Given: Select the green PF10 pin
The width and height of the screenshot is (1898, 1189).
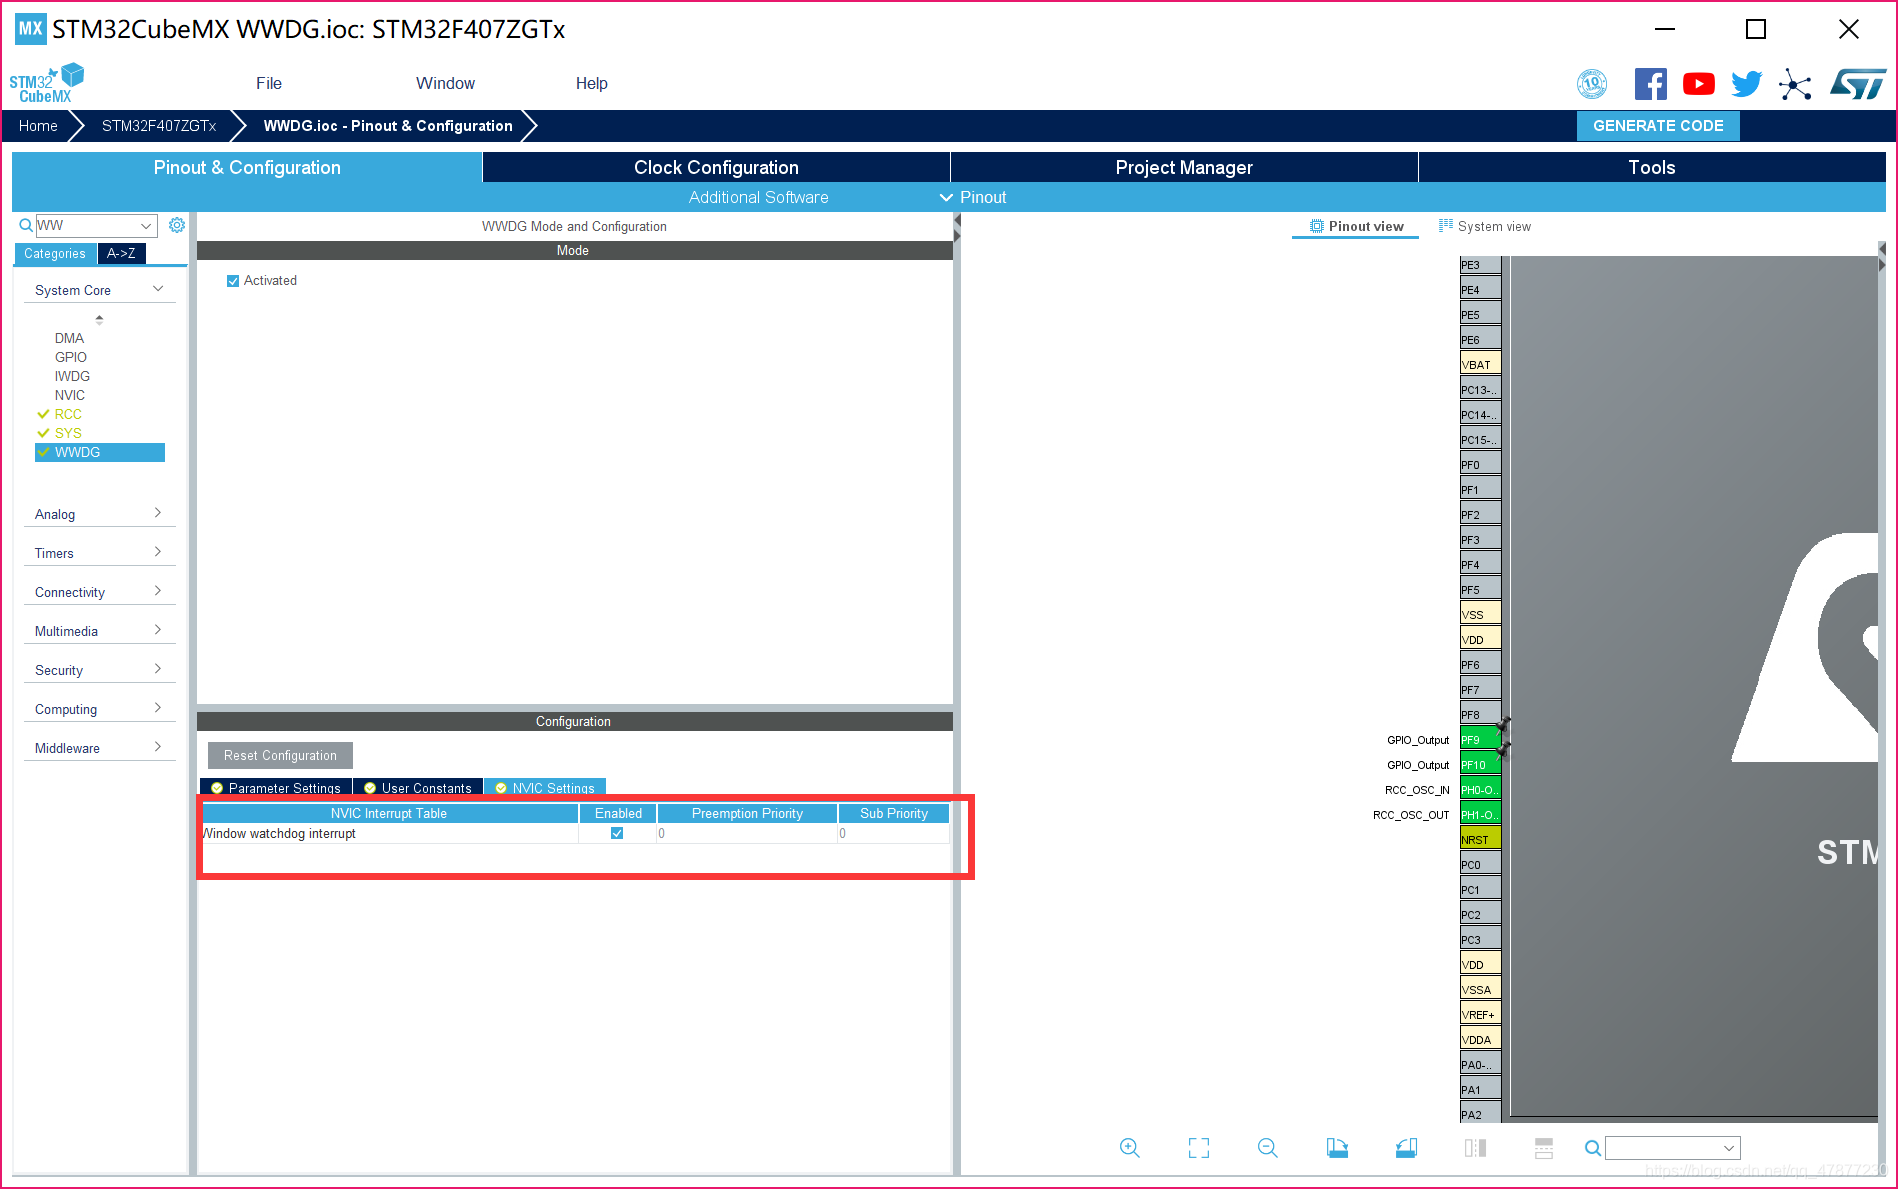Looking at the screenshot, I should (1480, 765).
